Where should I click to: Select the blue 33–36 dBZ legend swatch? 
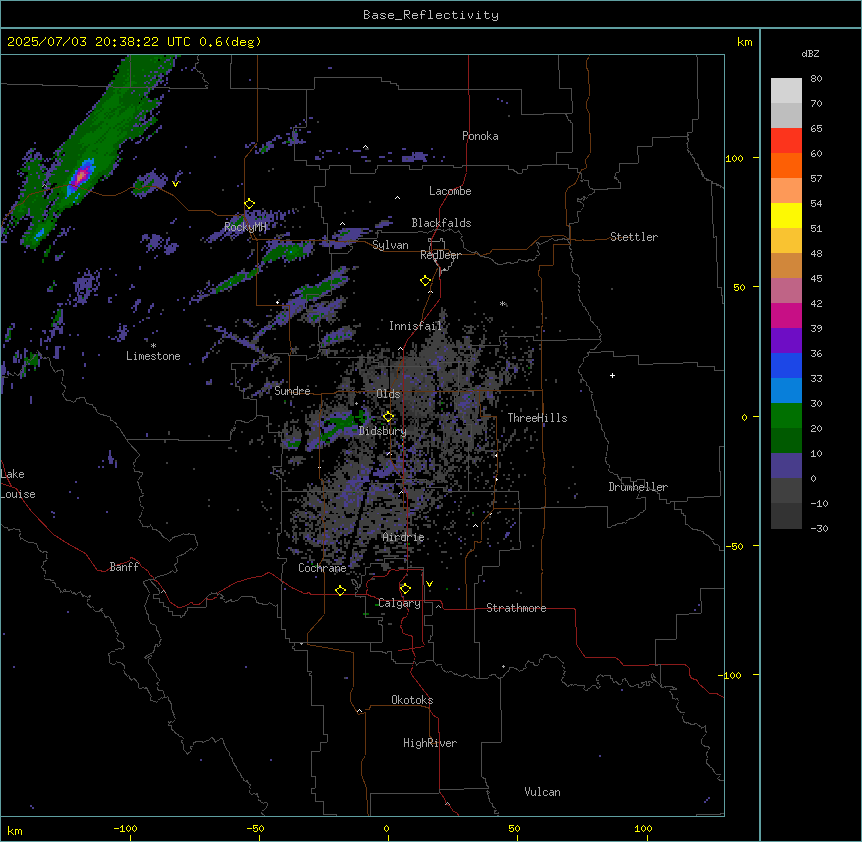[x=786, y=365]
